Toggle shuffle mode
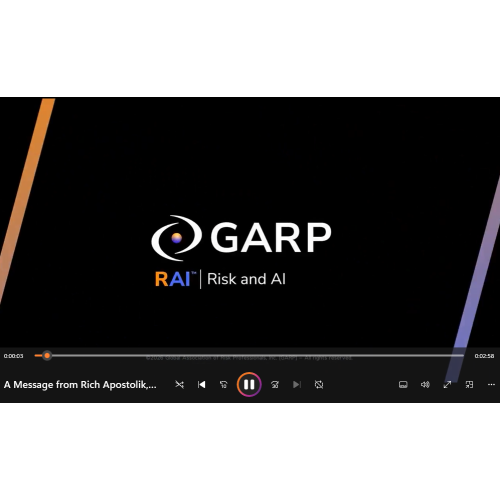 point(179,384)
